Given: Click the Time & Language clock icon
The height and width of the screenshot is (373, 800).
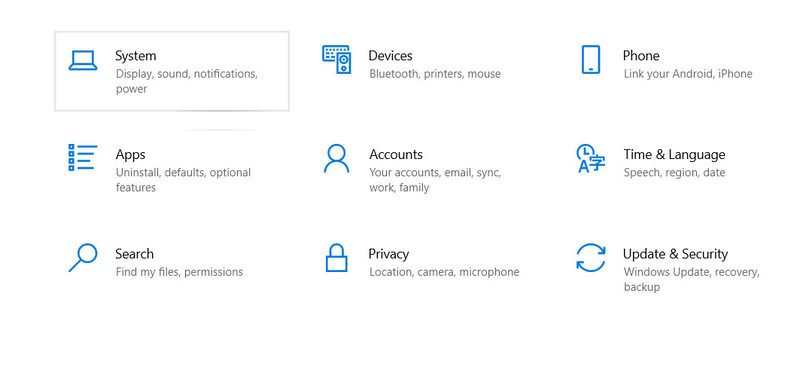Looking at the screenshot, I should coord(591,158).
